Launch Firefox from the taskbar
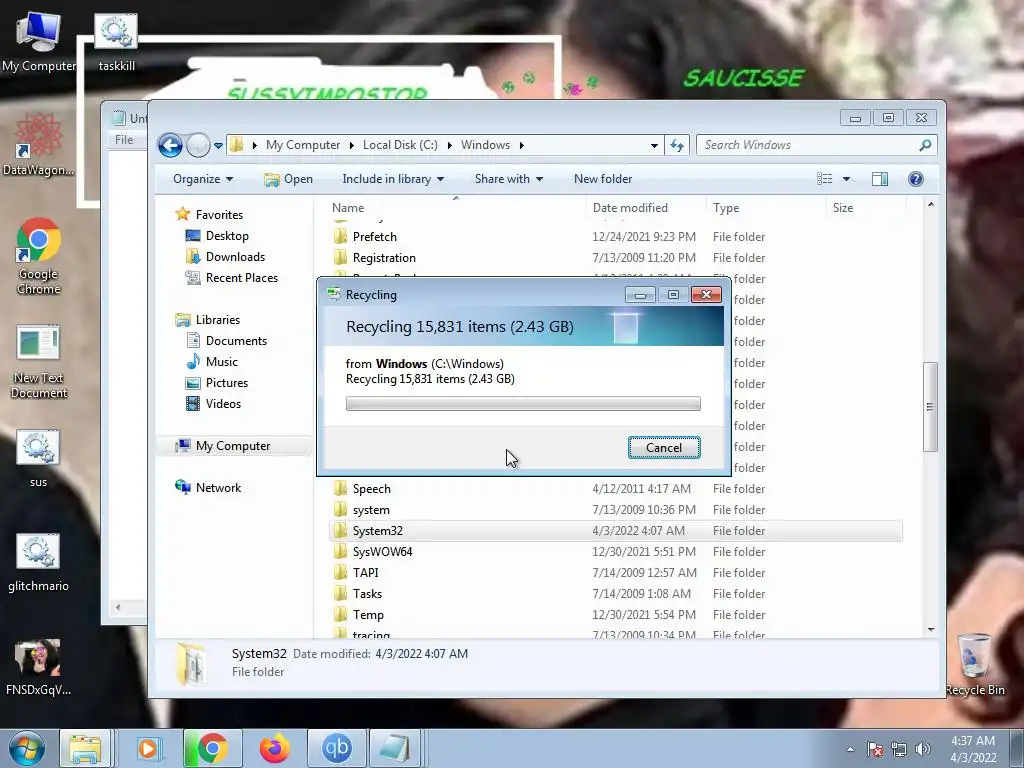The height and width of the screenshot is (768, 1024). tap(274, 748)
